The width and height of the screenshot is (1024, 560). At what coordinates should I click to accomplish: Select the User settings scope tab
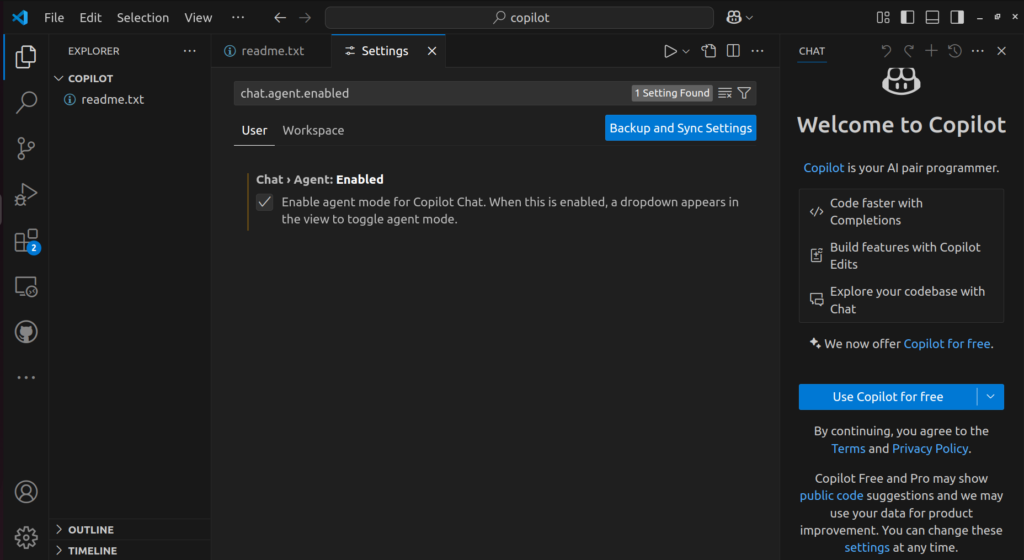point(254,131)
